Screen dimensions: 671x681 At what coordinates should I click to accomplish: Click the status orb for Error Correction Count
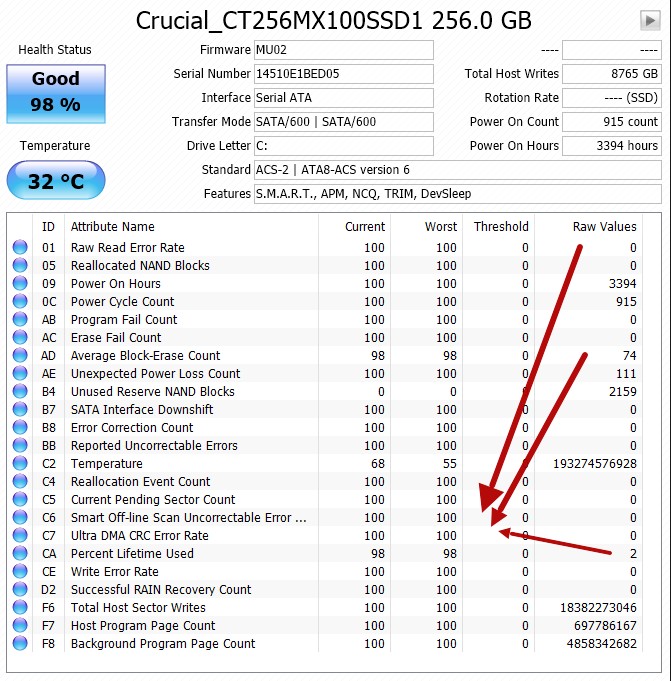tap(20, 427)
